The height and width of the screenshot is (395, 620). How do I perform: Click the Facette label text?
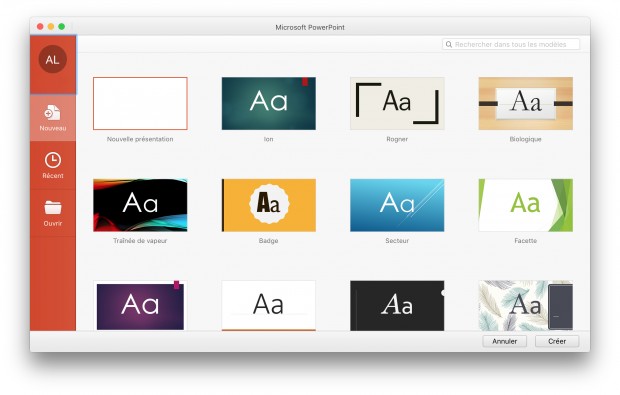coord(525,240)
